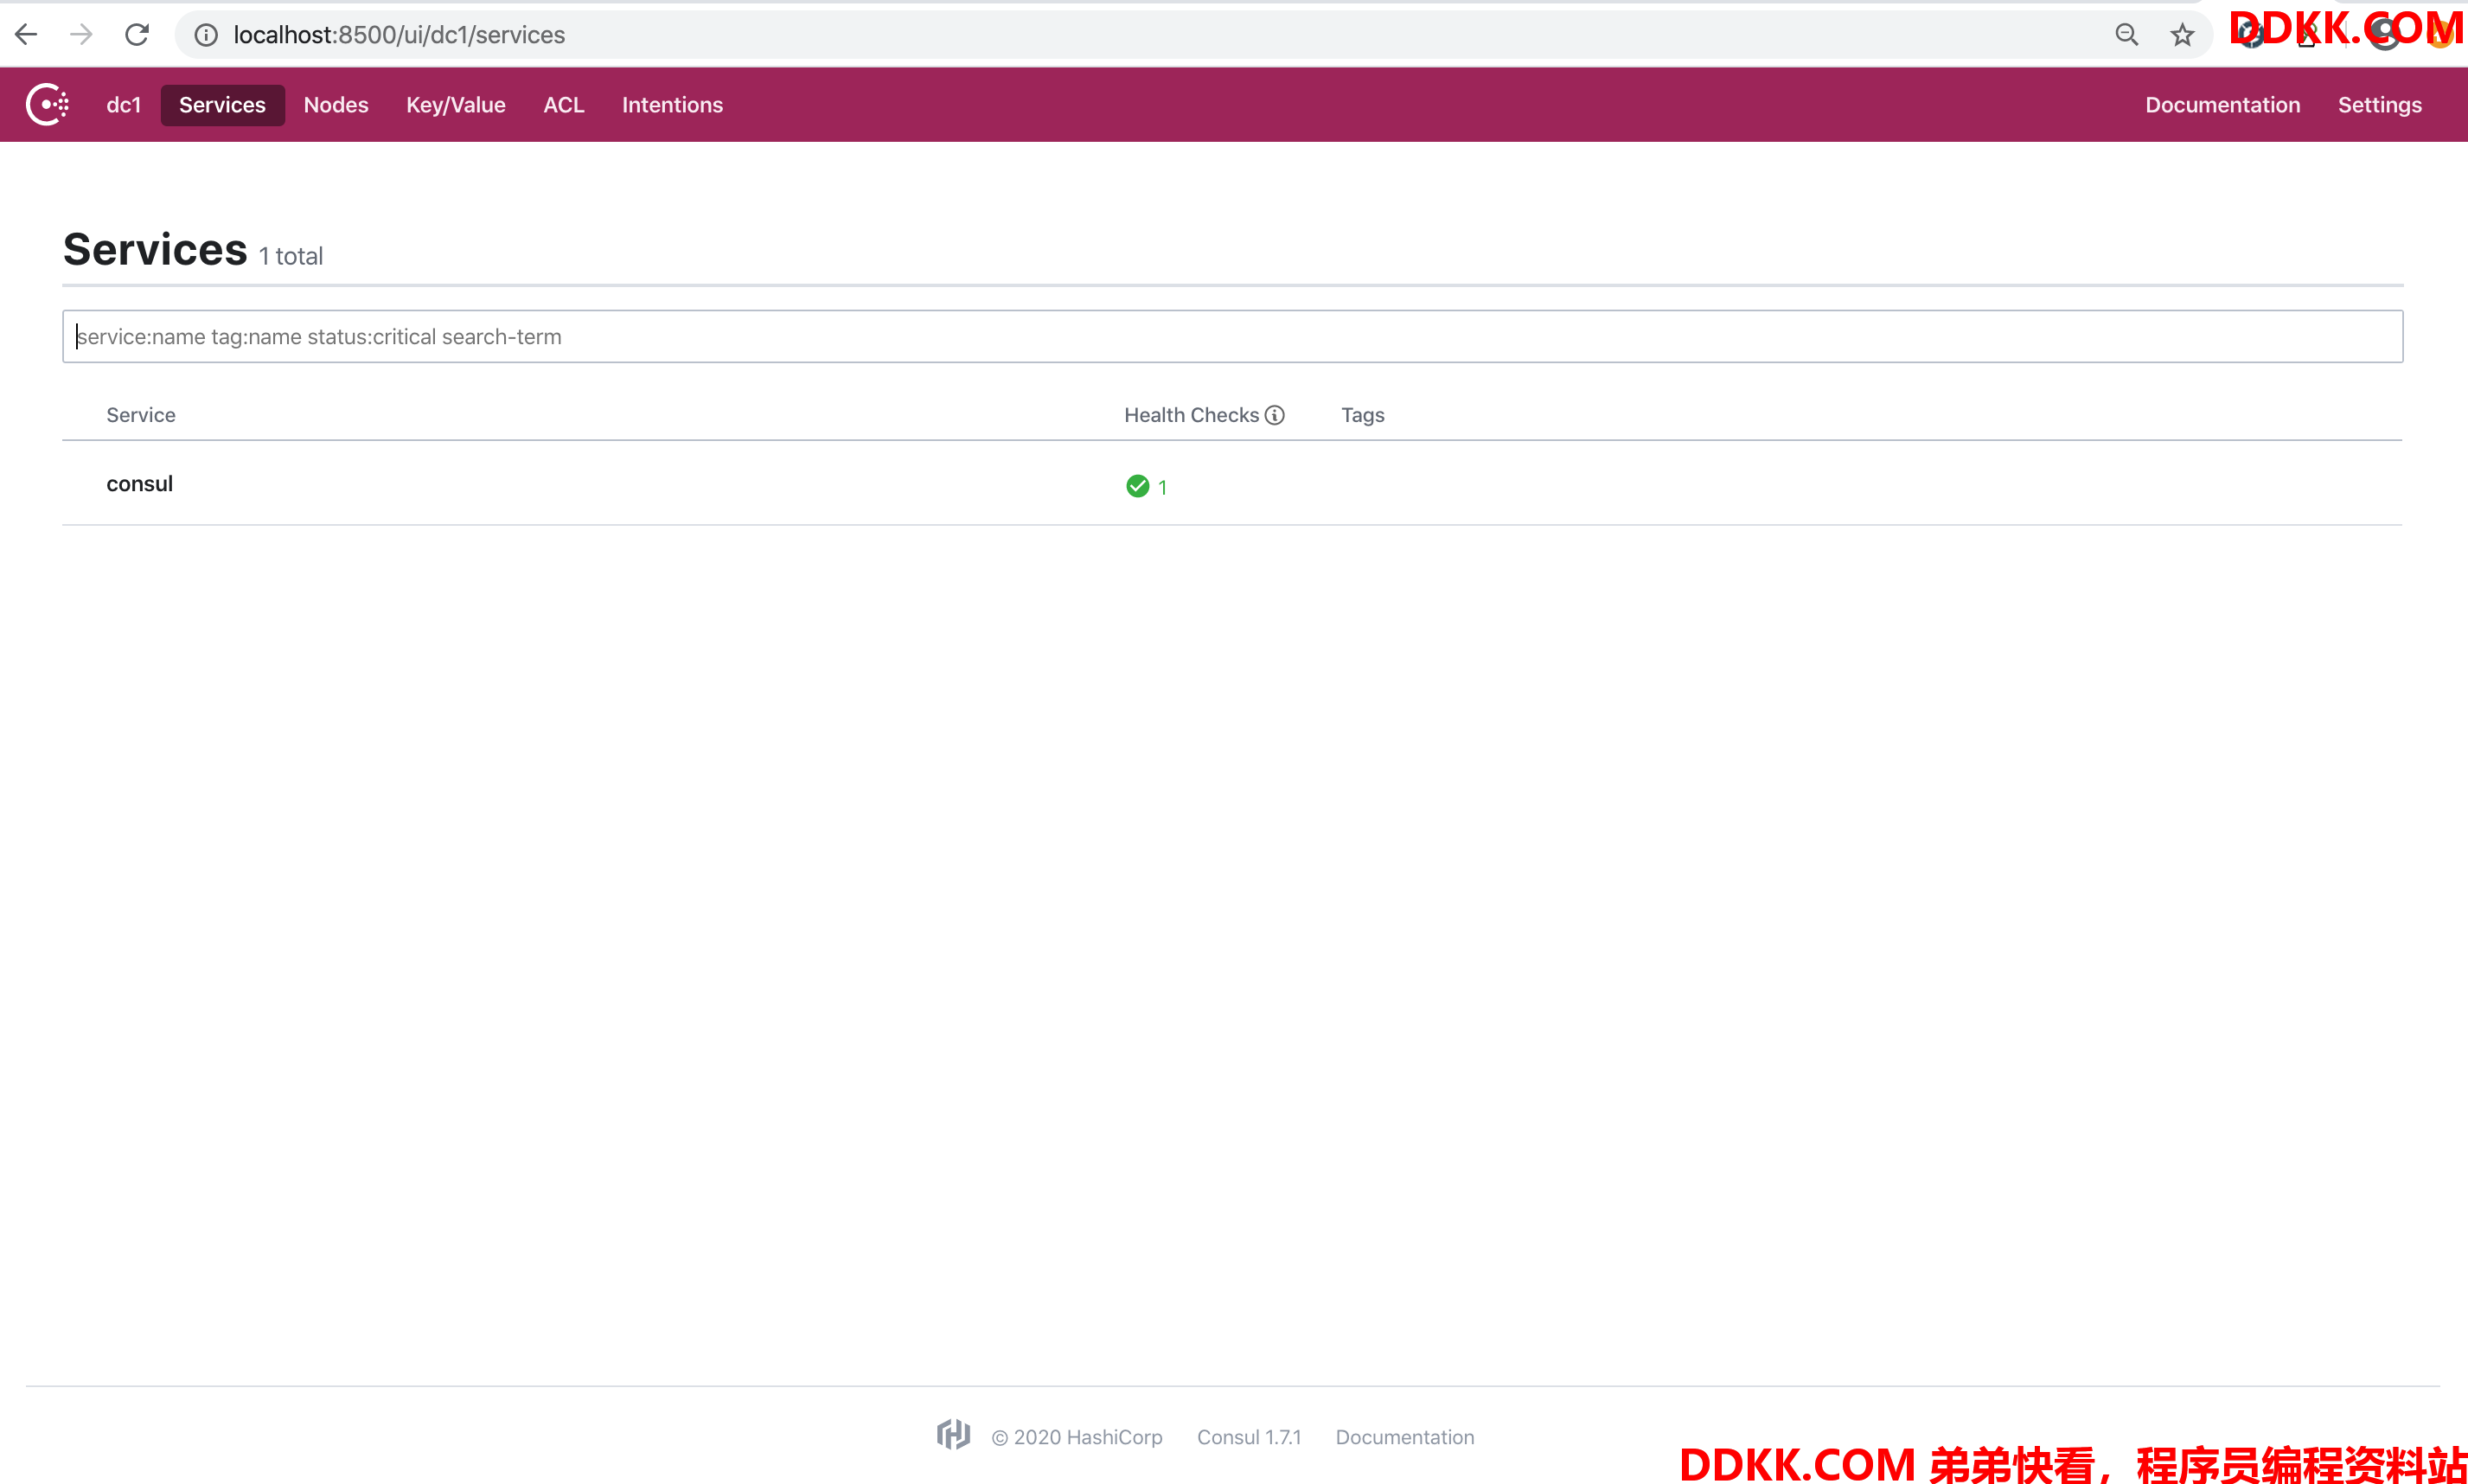Click the browser address bar URL

[x=399, y=35]
